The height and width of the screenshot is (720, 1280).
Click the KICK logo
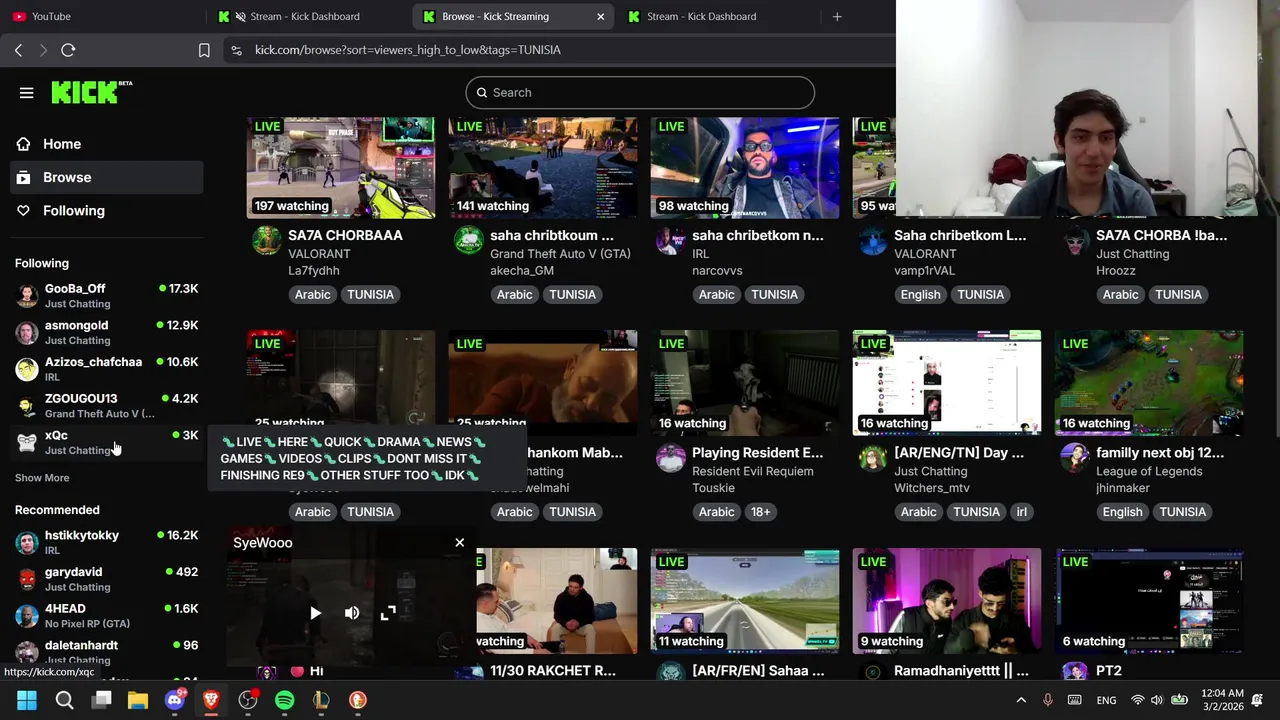92,92
